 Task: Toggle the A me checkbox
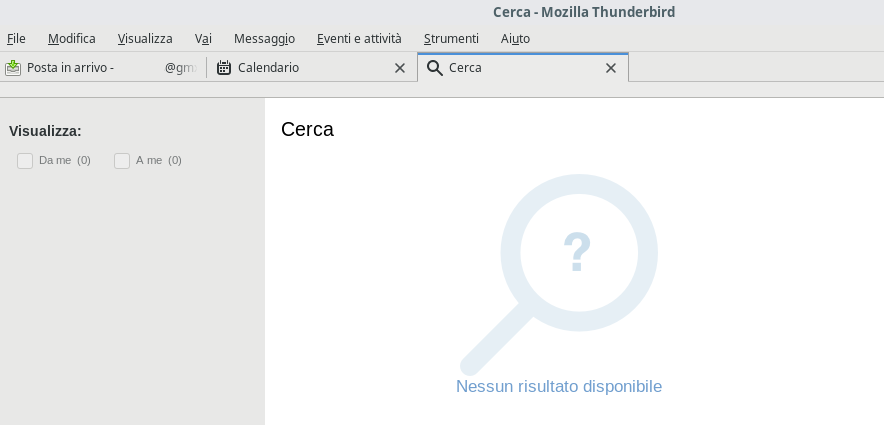(x=122, y=161)
